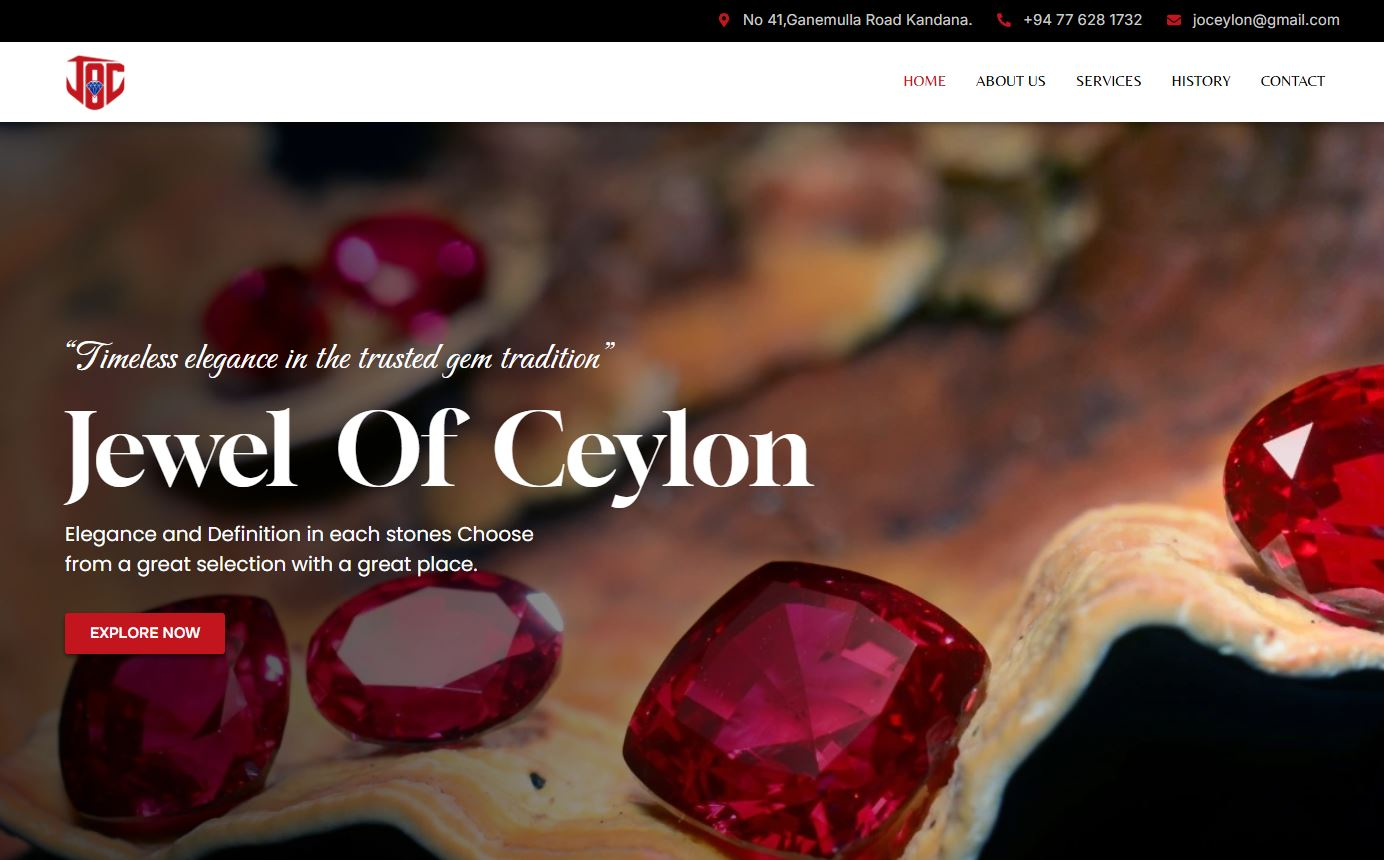Viewport: 1384px width, 860px height.
Task: Click the Elegance and Definition description paragraph
Action: point(299,549)
